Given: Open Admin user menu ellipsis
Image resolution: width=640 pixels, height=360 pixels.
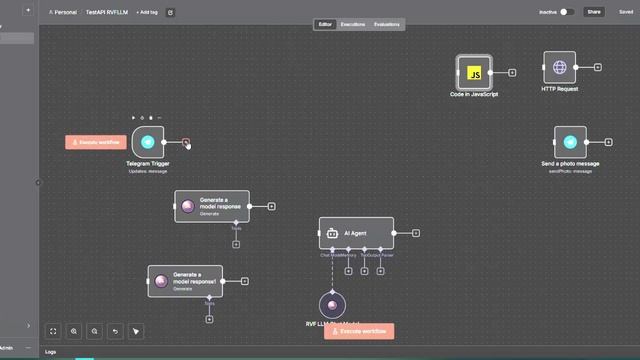Looking at the screenshot, I should pos(28,348).
